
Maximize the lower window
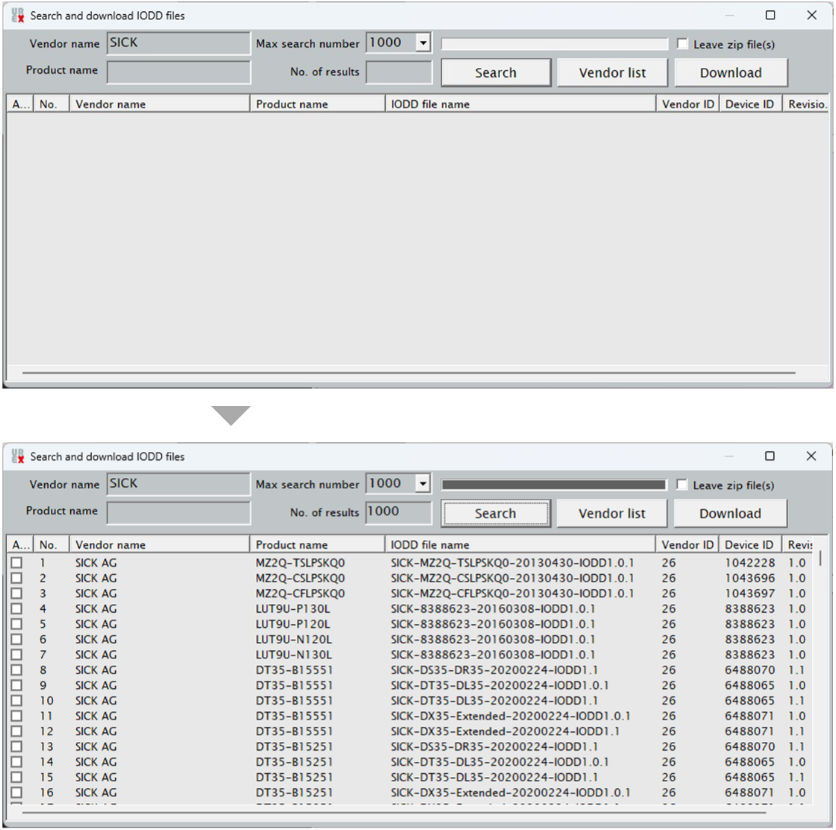pos(770,456)
